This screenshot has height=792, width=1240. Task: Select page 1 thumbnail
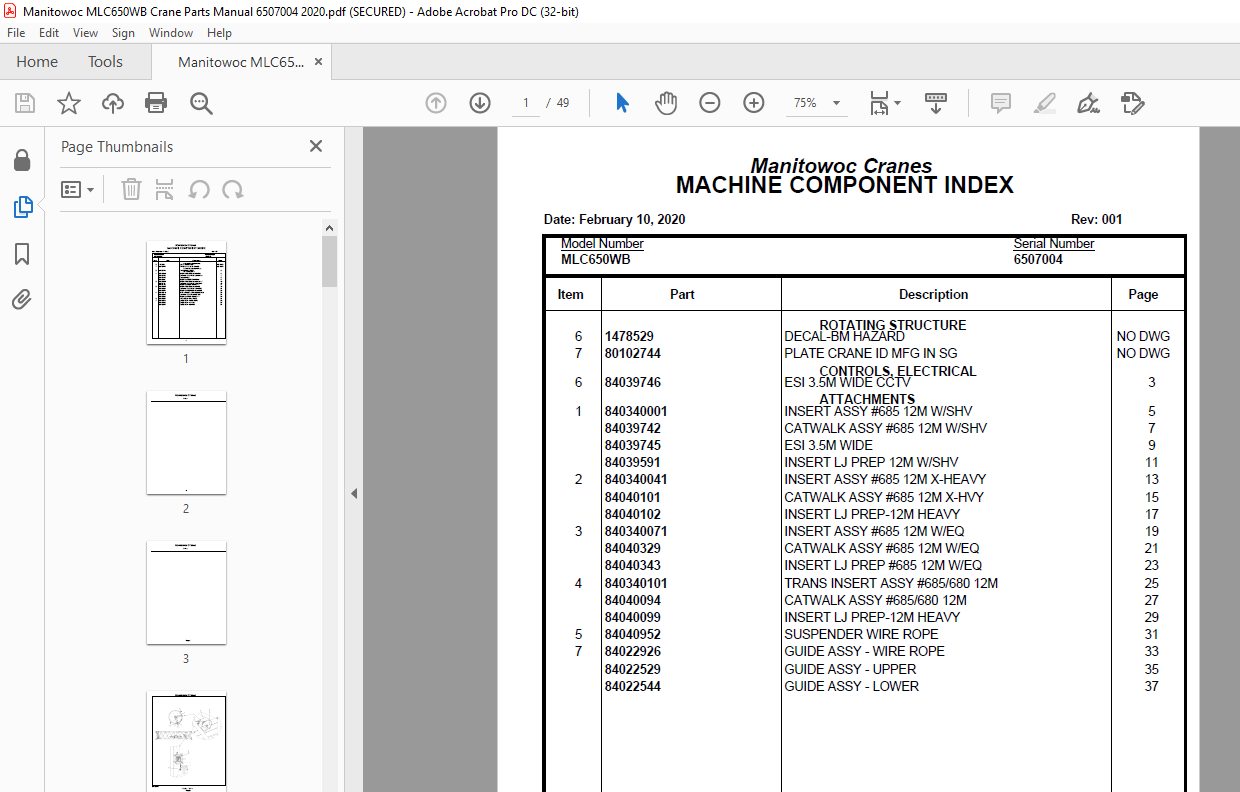tap(186, 292)
